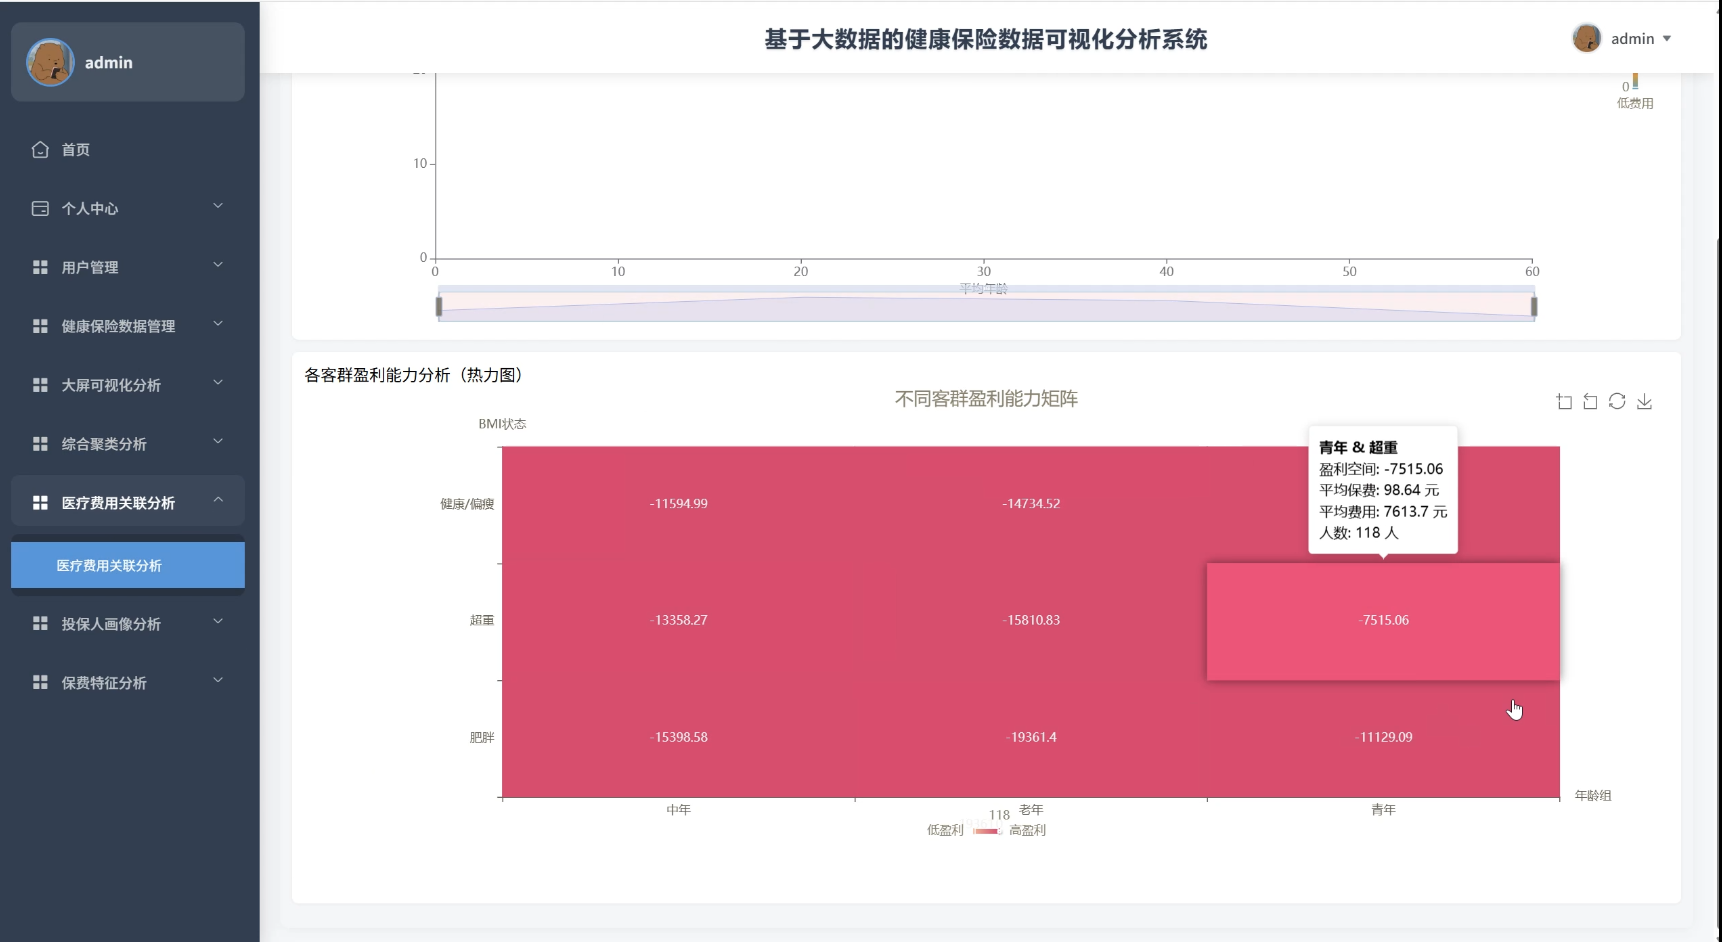1722x942 pixels.
Task: Expand the 健康保险数据管理 menu chevron
Action: 218,324
